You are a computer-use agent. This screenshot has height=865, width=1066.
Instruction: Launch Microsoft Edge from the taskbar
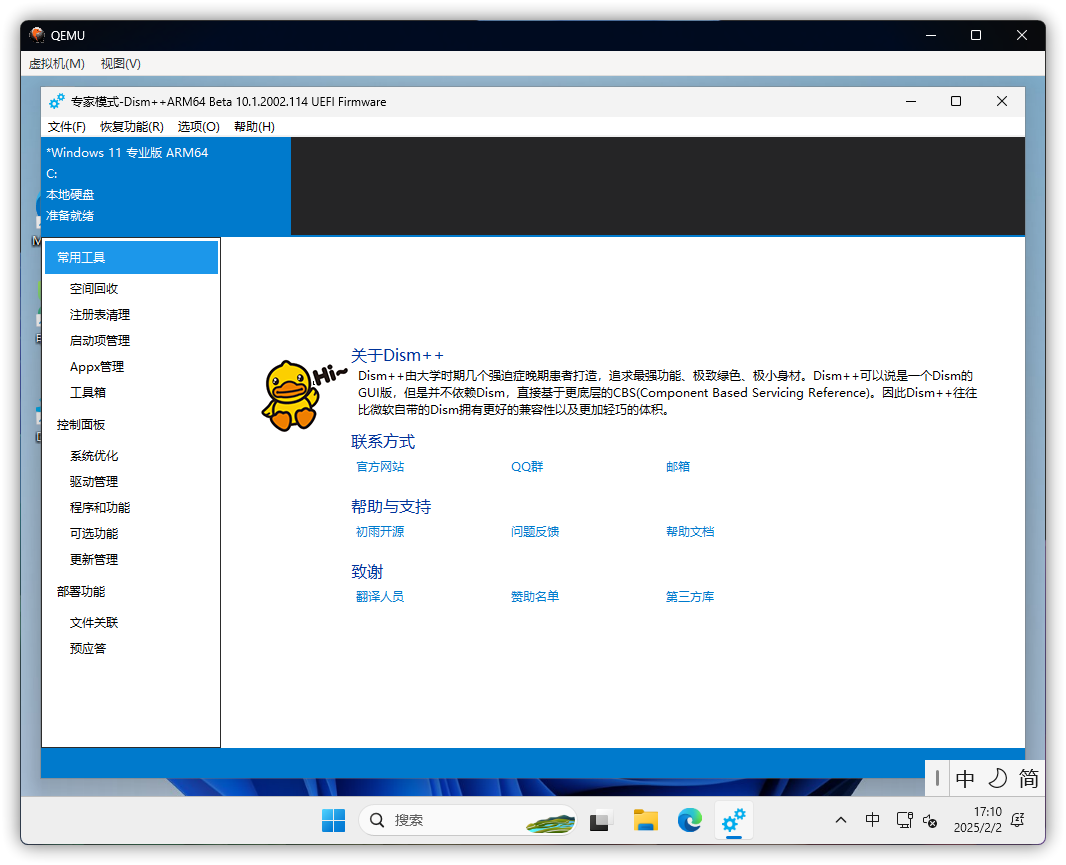pyautogui.click(x=689, y=820)
